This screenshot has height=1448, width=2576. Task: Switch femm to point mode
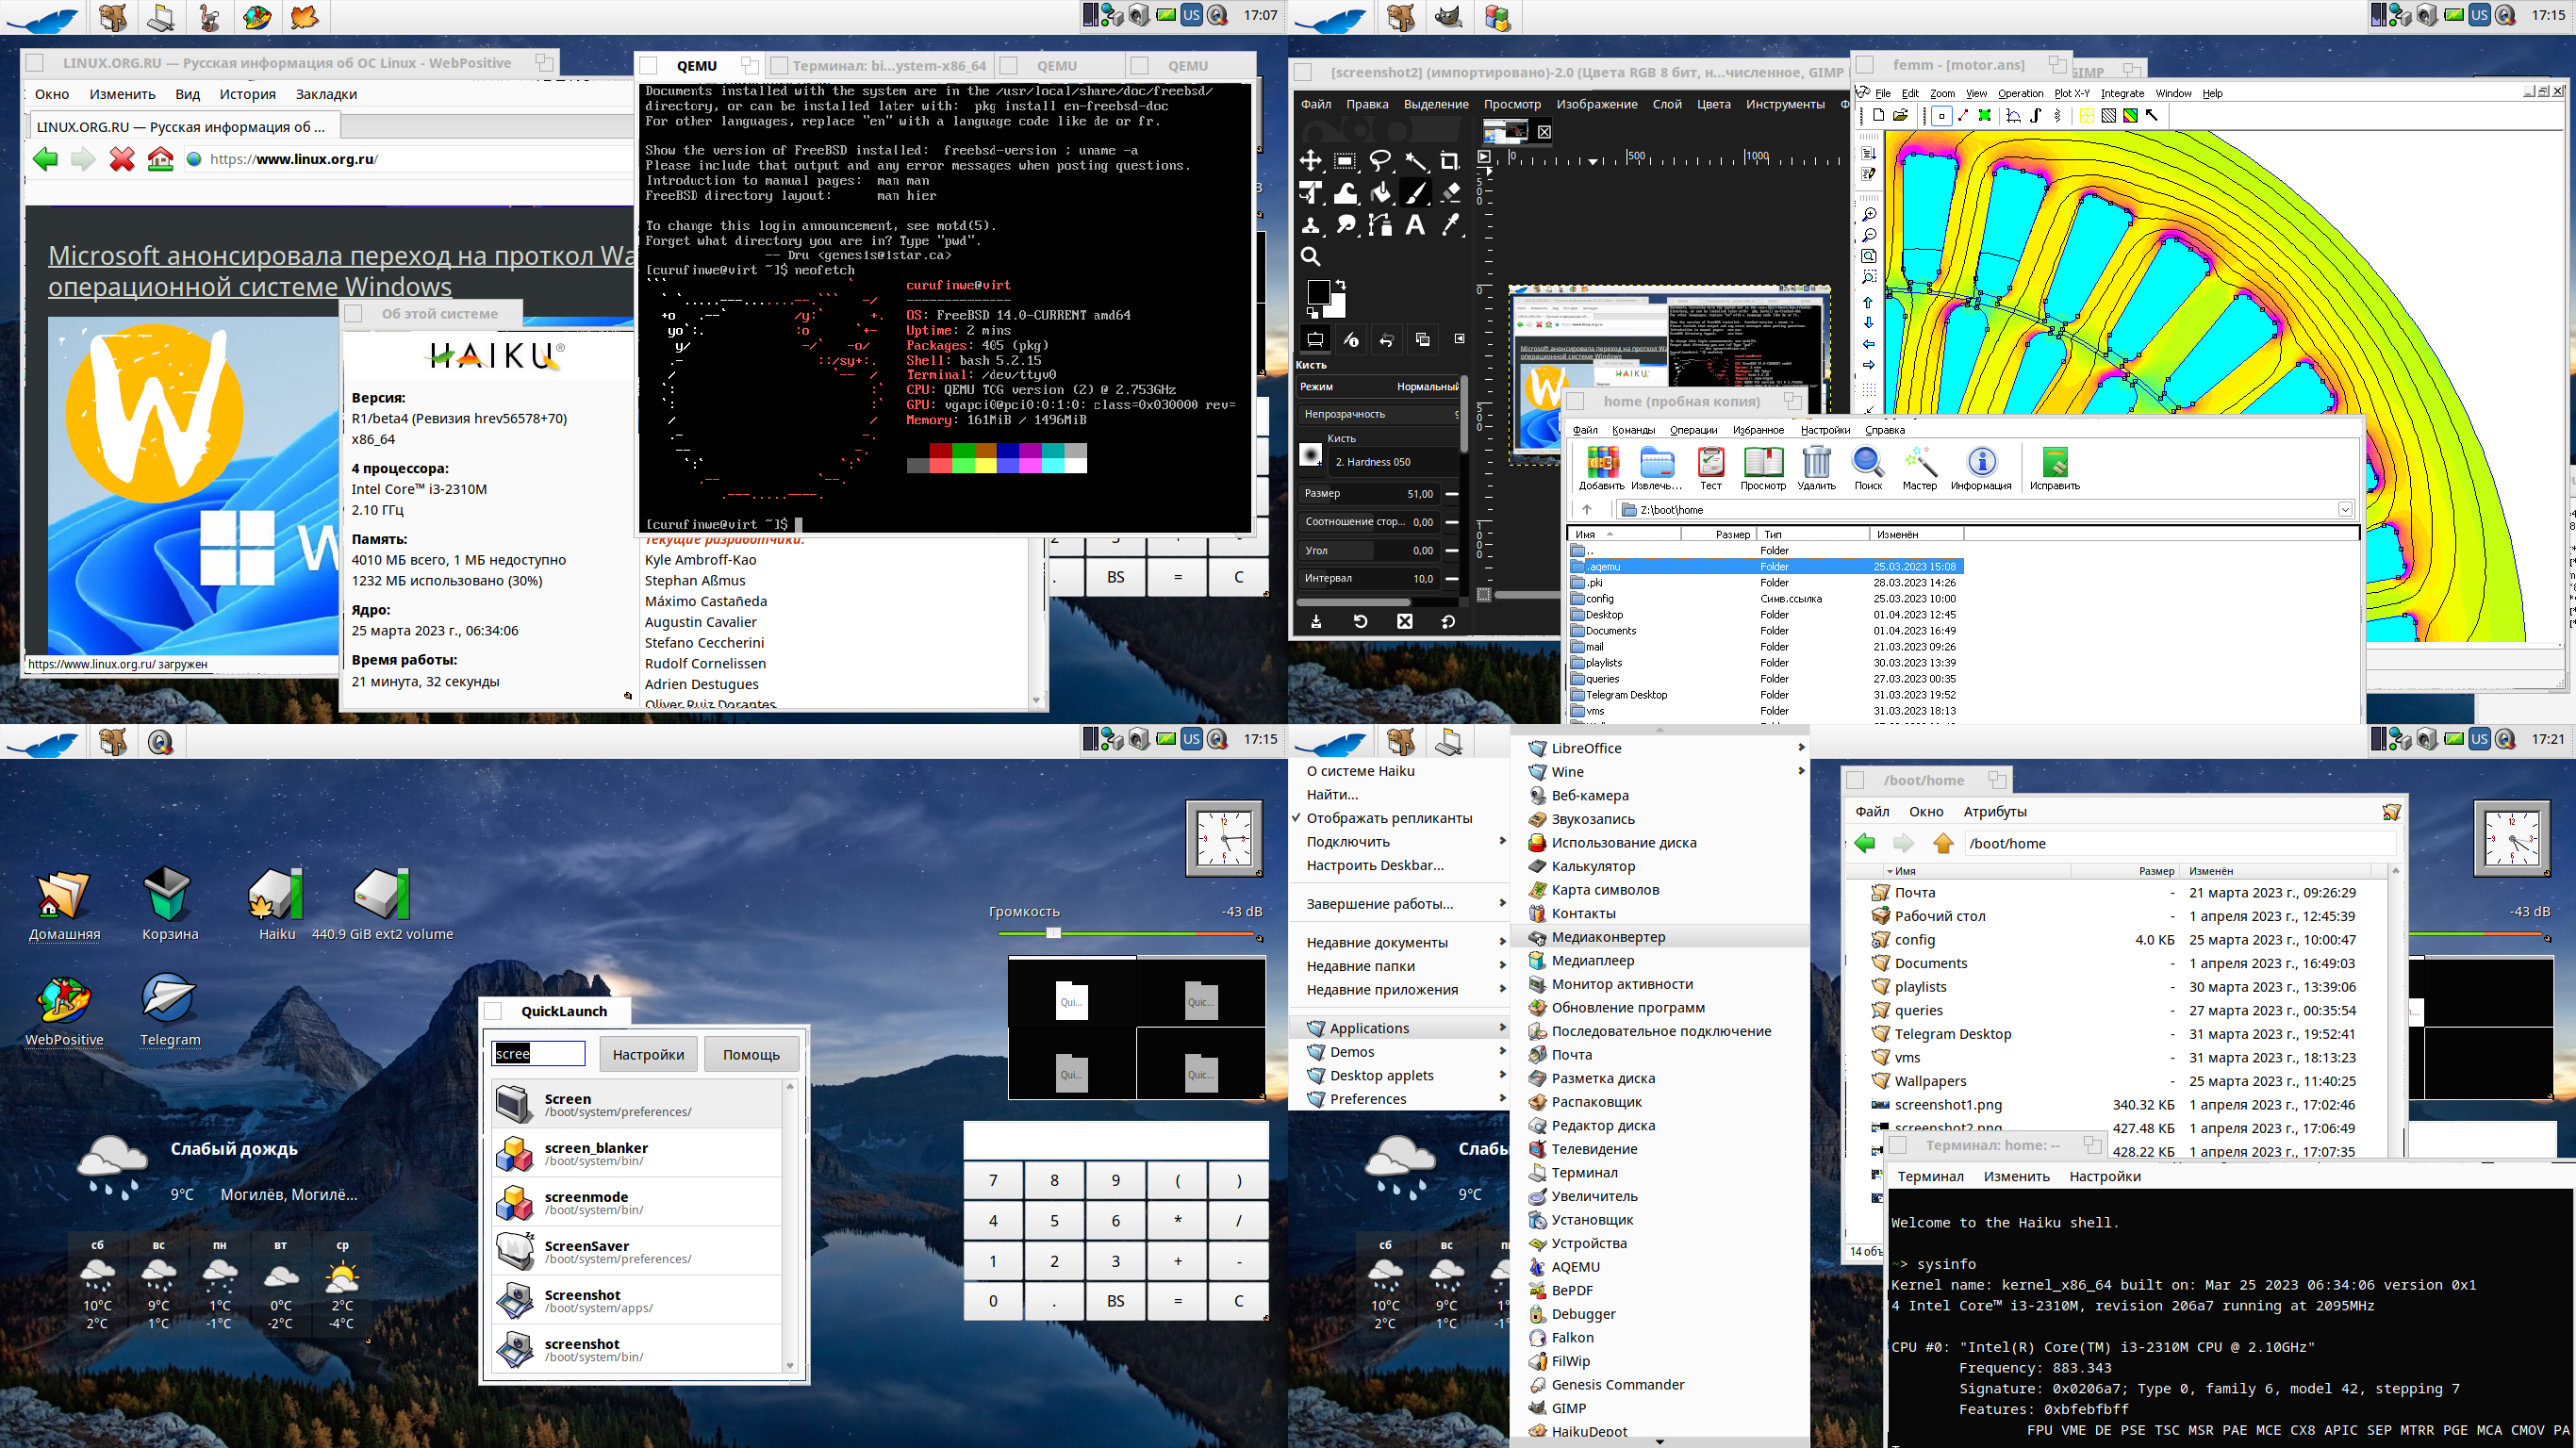pyautogui.click(x=1941, y=116)
